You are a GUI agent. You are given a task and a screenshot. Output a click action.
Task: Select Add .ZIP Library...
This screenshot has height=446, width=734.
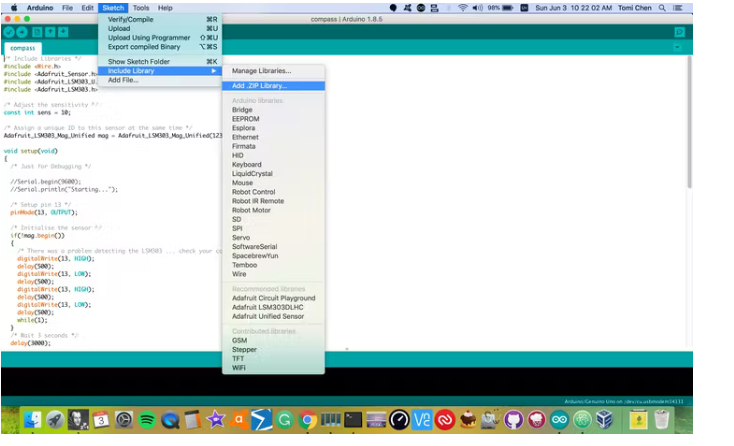tap(273, 86)
